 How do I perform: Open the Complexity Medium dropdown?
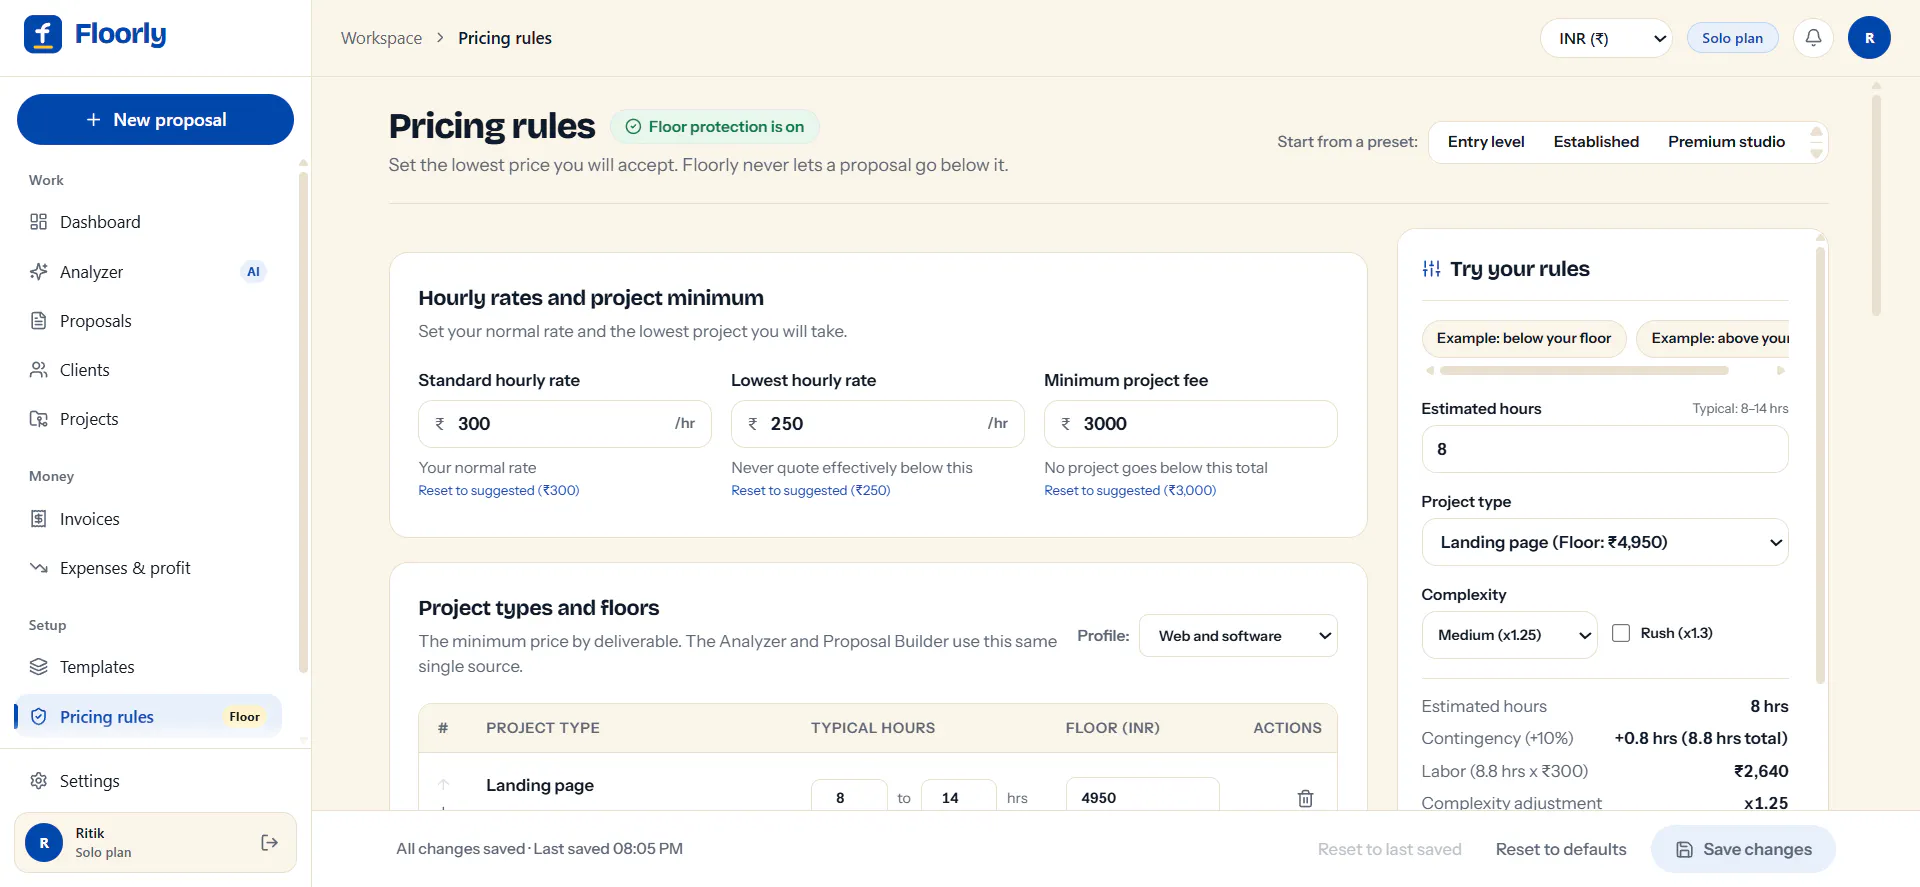[1509, 635]
